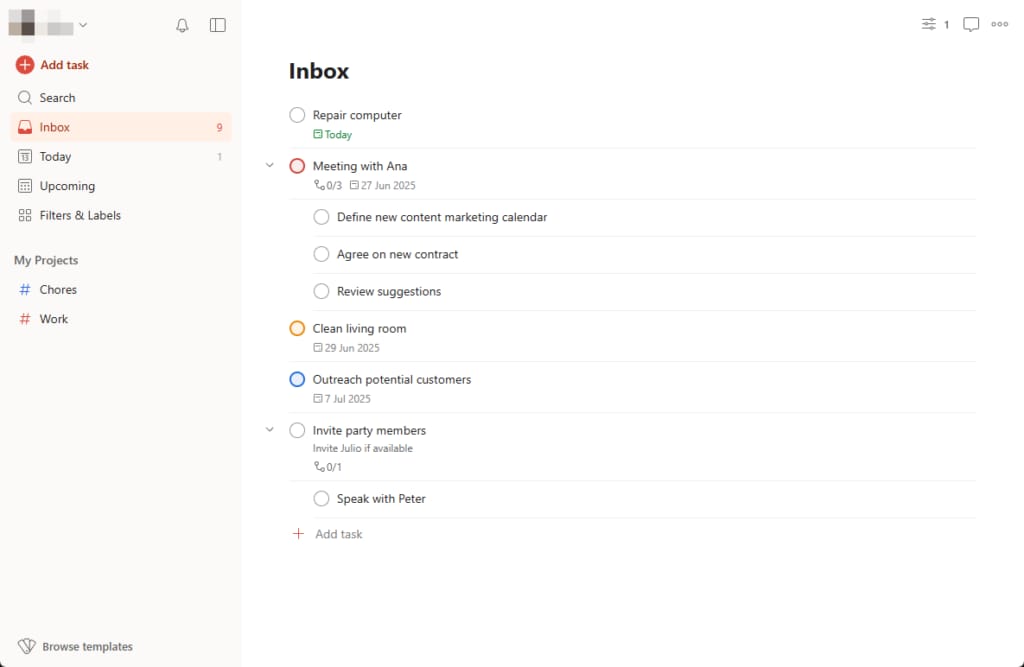Open the Chores project

pyautogui.click(x=60, y=289)
